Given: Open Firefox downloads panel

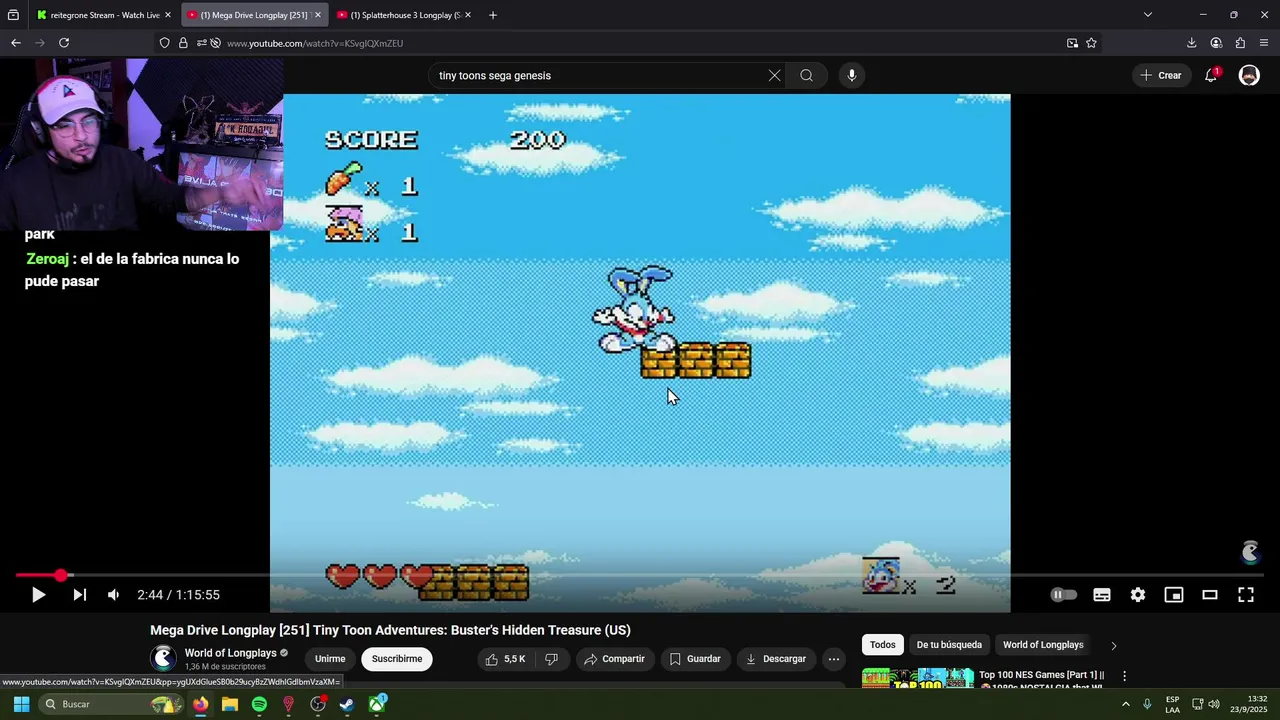Looking at the screenshot, I should click(x=1191, y=43).
